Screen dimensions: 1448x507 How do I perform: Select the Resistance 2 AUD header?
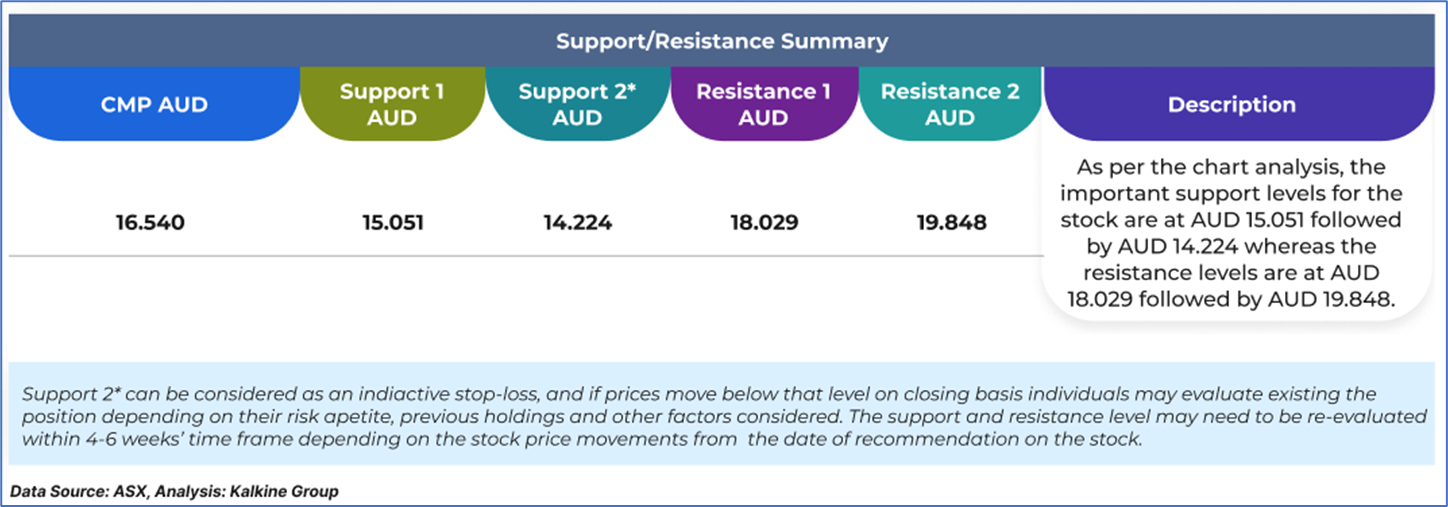[949, 105]
